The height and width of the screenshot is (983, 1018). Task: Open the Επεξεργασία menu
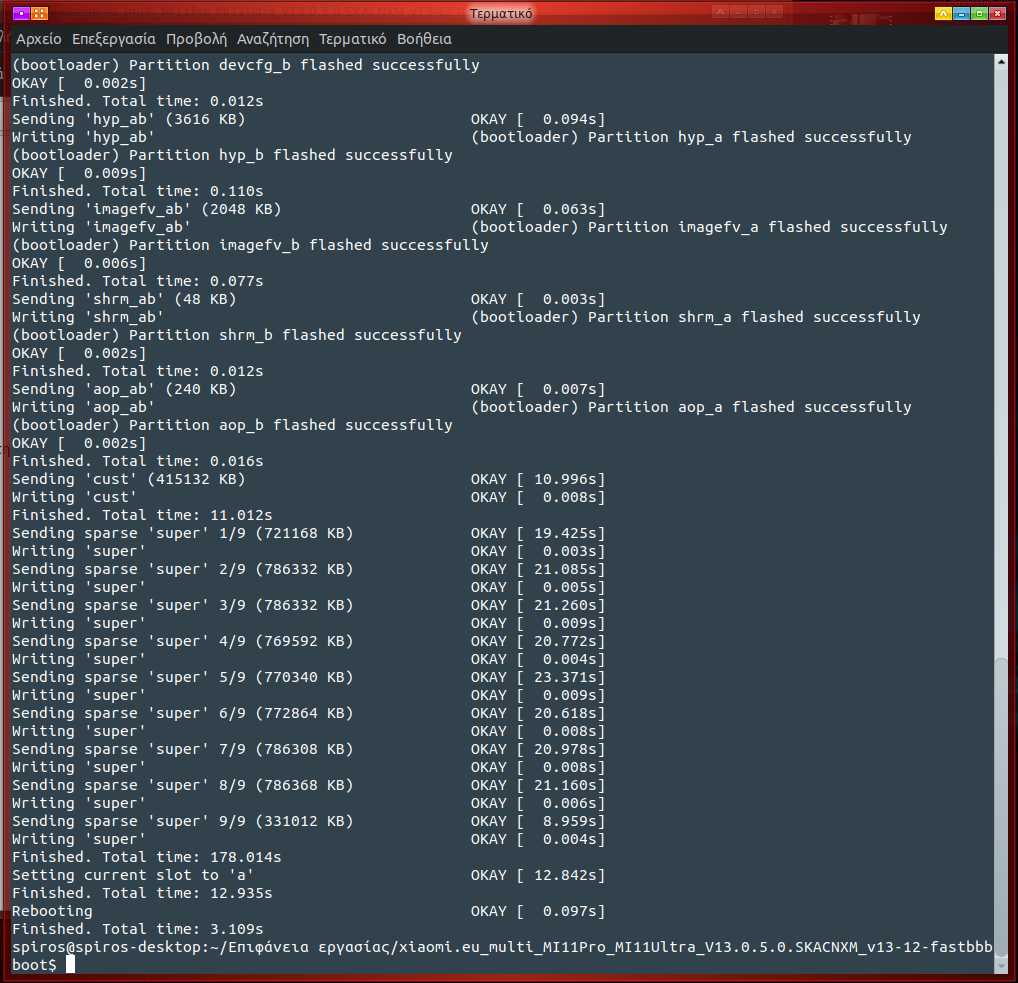click(x=113, y=40)
